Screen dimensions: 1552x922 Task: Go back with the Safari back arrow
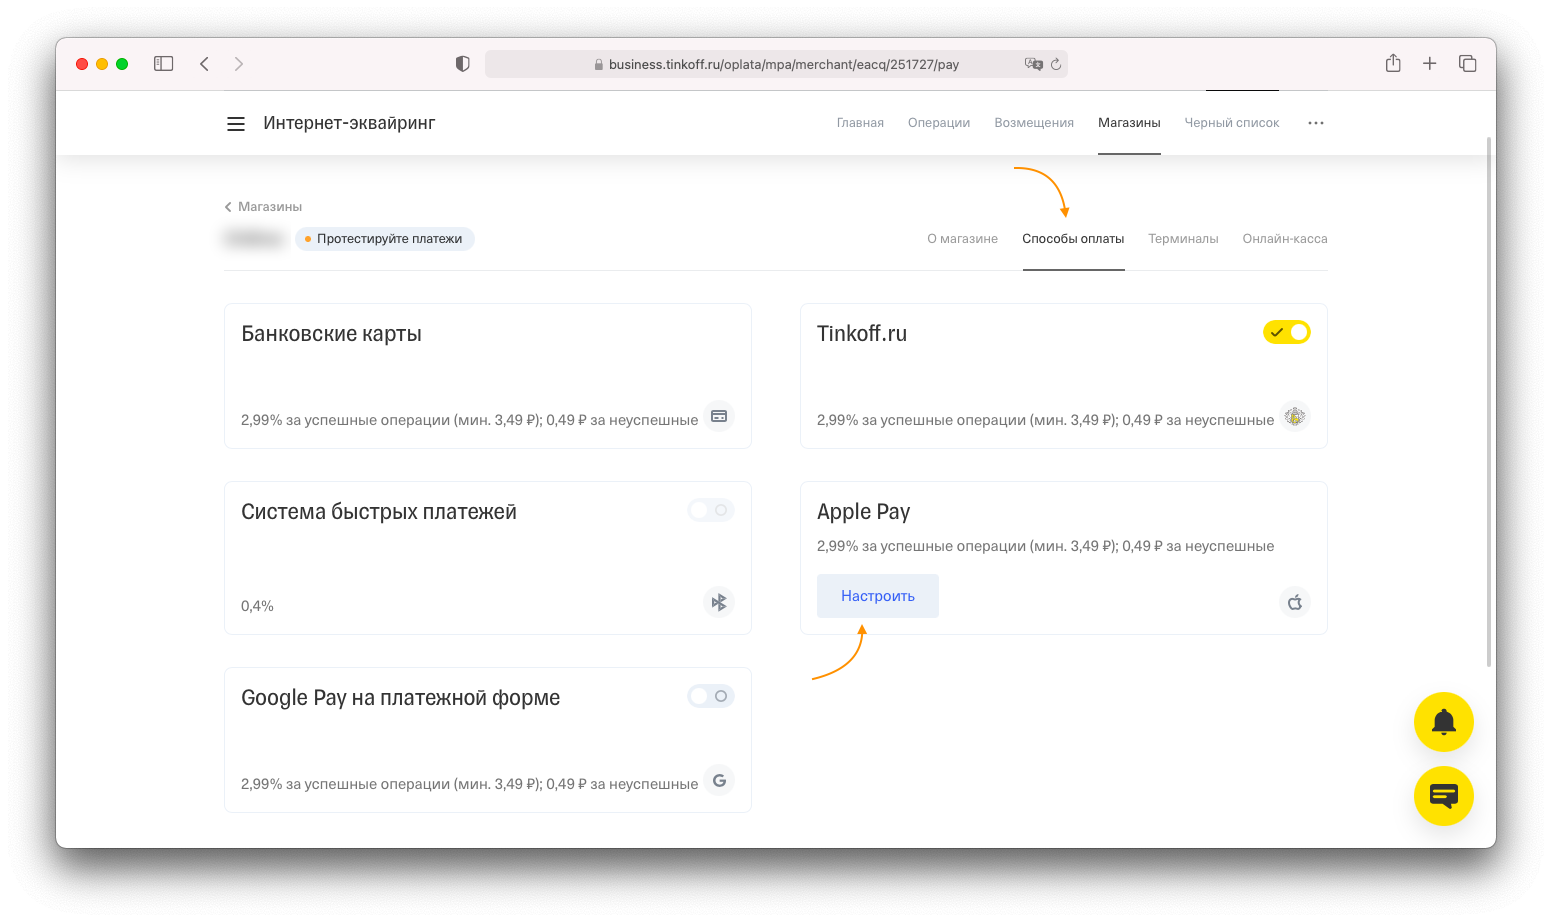[204, 64]
